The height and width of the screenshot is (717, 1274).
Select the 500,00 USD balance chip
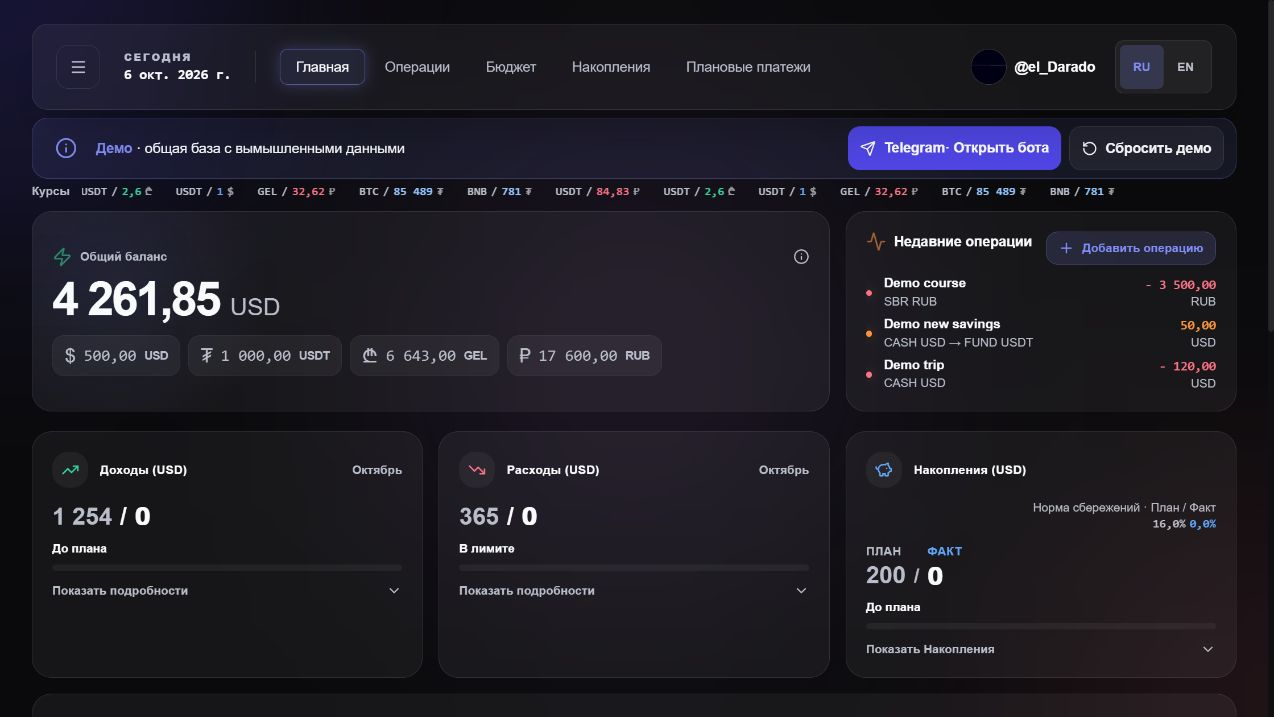116,356
